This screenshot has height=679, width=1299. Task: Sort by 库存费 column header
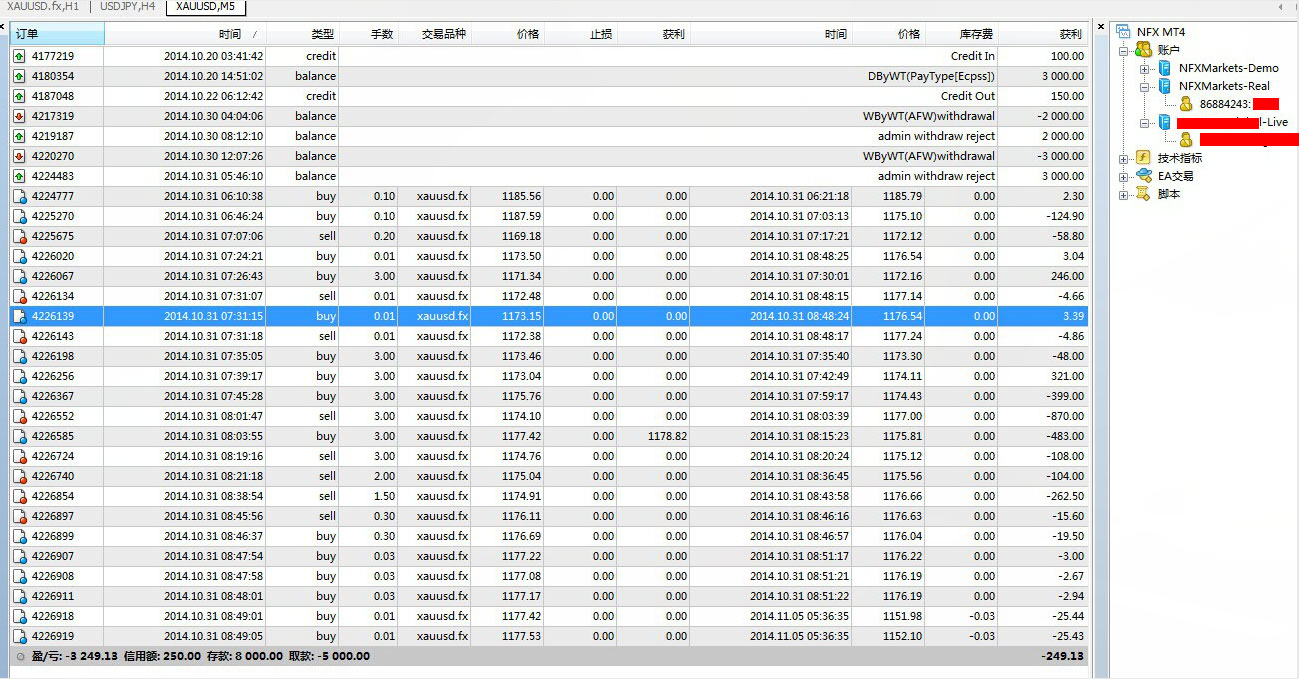pos(961,34)
